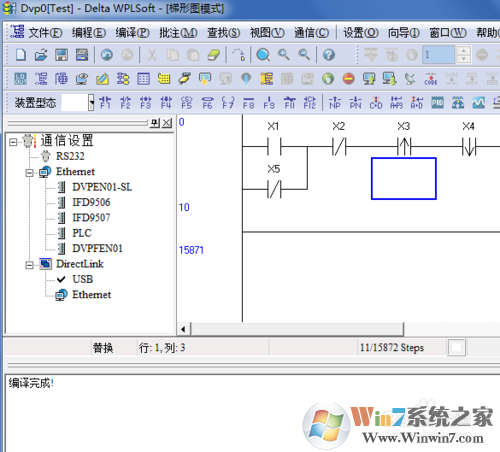Increase the toolbar number spinner
Screen dimensions: 500x452
coord(463,51)
